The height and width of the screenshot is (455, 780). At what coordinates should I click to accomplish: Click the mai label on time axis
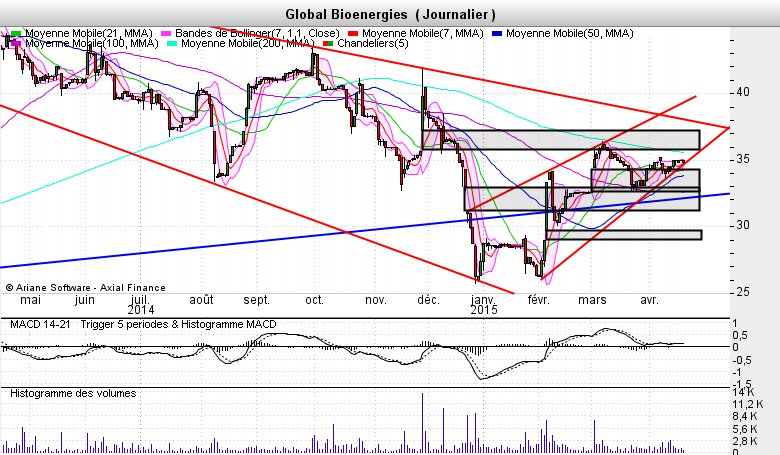click(30, 300)
